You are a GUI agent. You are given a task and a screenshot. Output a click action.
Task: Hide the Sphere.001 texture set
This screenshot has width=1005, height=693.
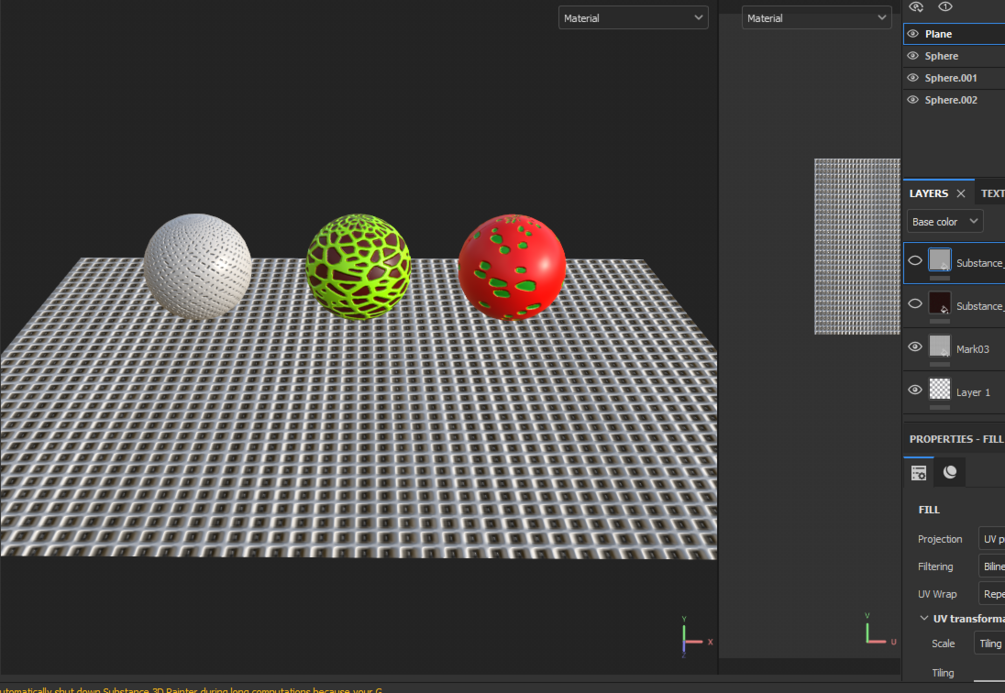913,78
